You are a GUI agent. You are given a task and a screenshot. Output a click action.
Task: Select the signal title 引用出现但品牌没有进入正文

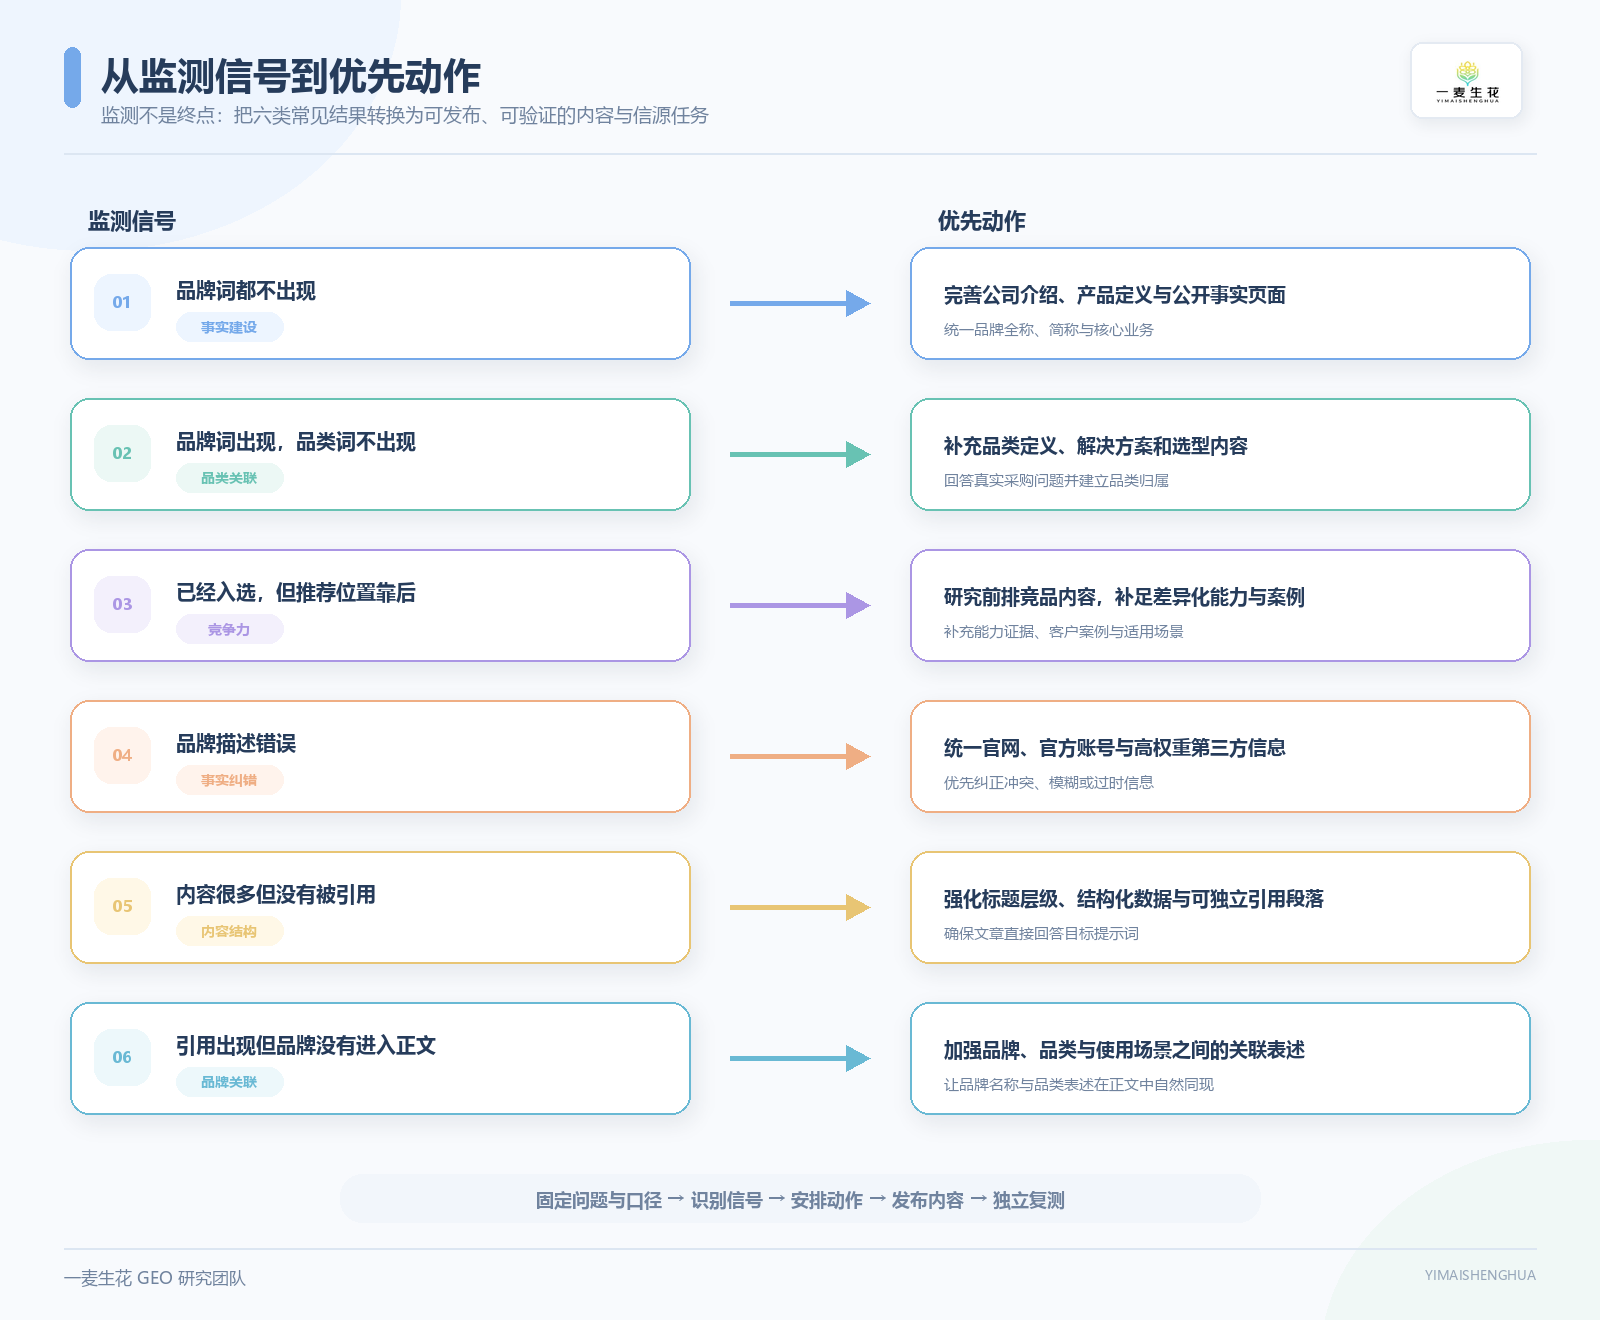point(306,1046)
